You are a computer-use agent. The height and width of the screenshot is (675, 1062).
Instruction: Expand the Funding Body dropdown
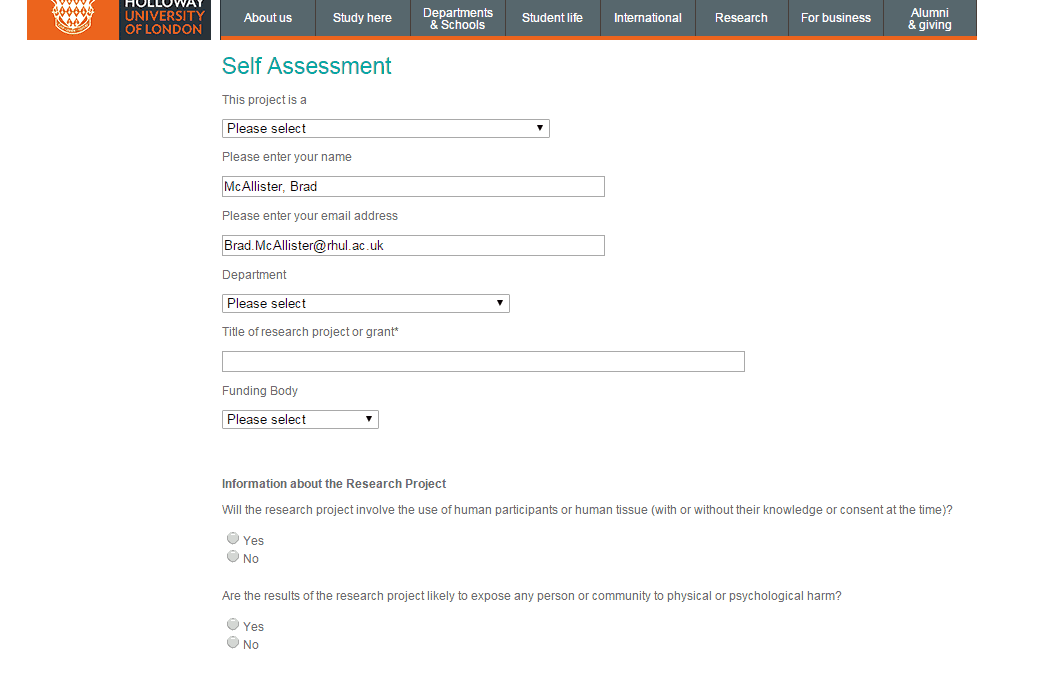click(x=300, y=420)
